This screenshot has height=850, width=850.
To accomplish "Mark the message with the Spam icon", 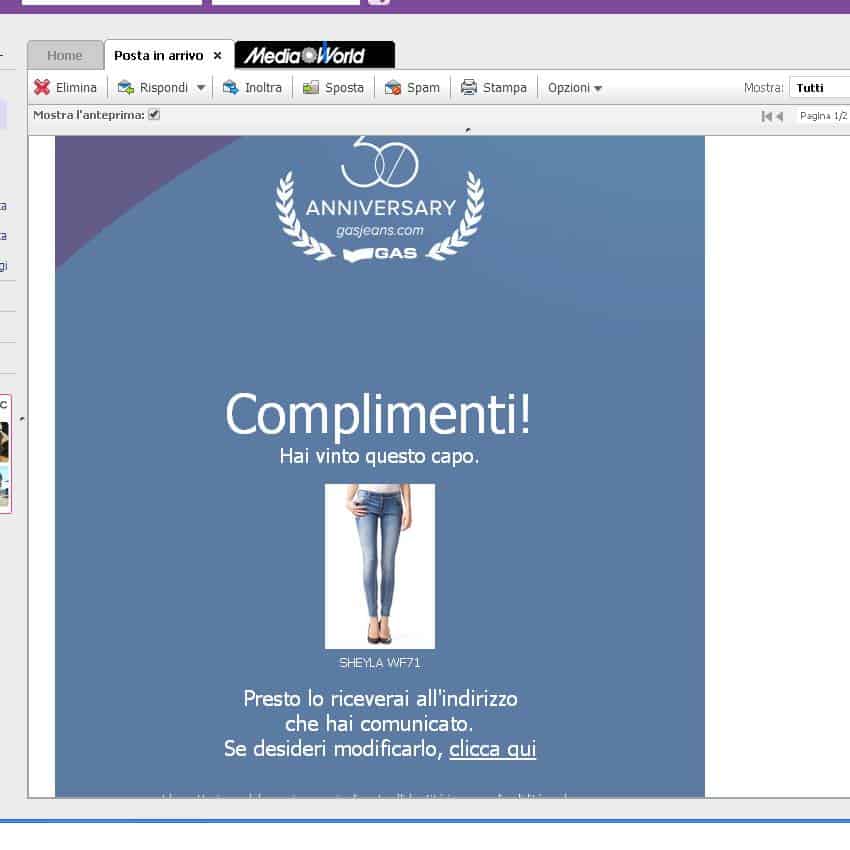I will pos(393,88).
